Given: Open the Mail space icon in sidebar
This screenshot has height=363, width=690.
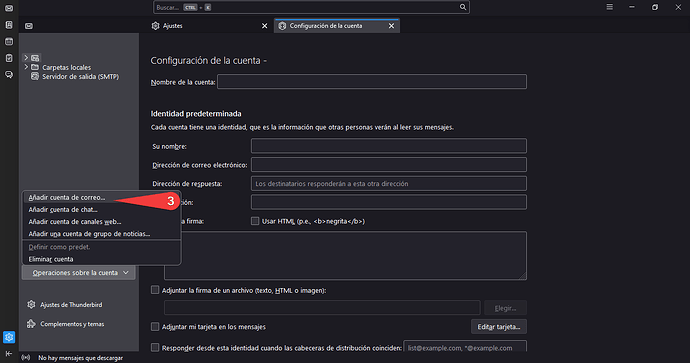Looking at the screenshot, I should pos(9,8).
